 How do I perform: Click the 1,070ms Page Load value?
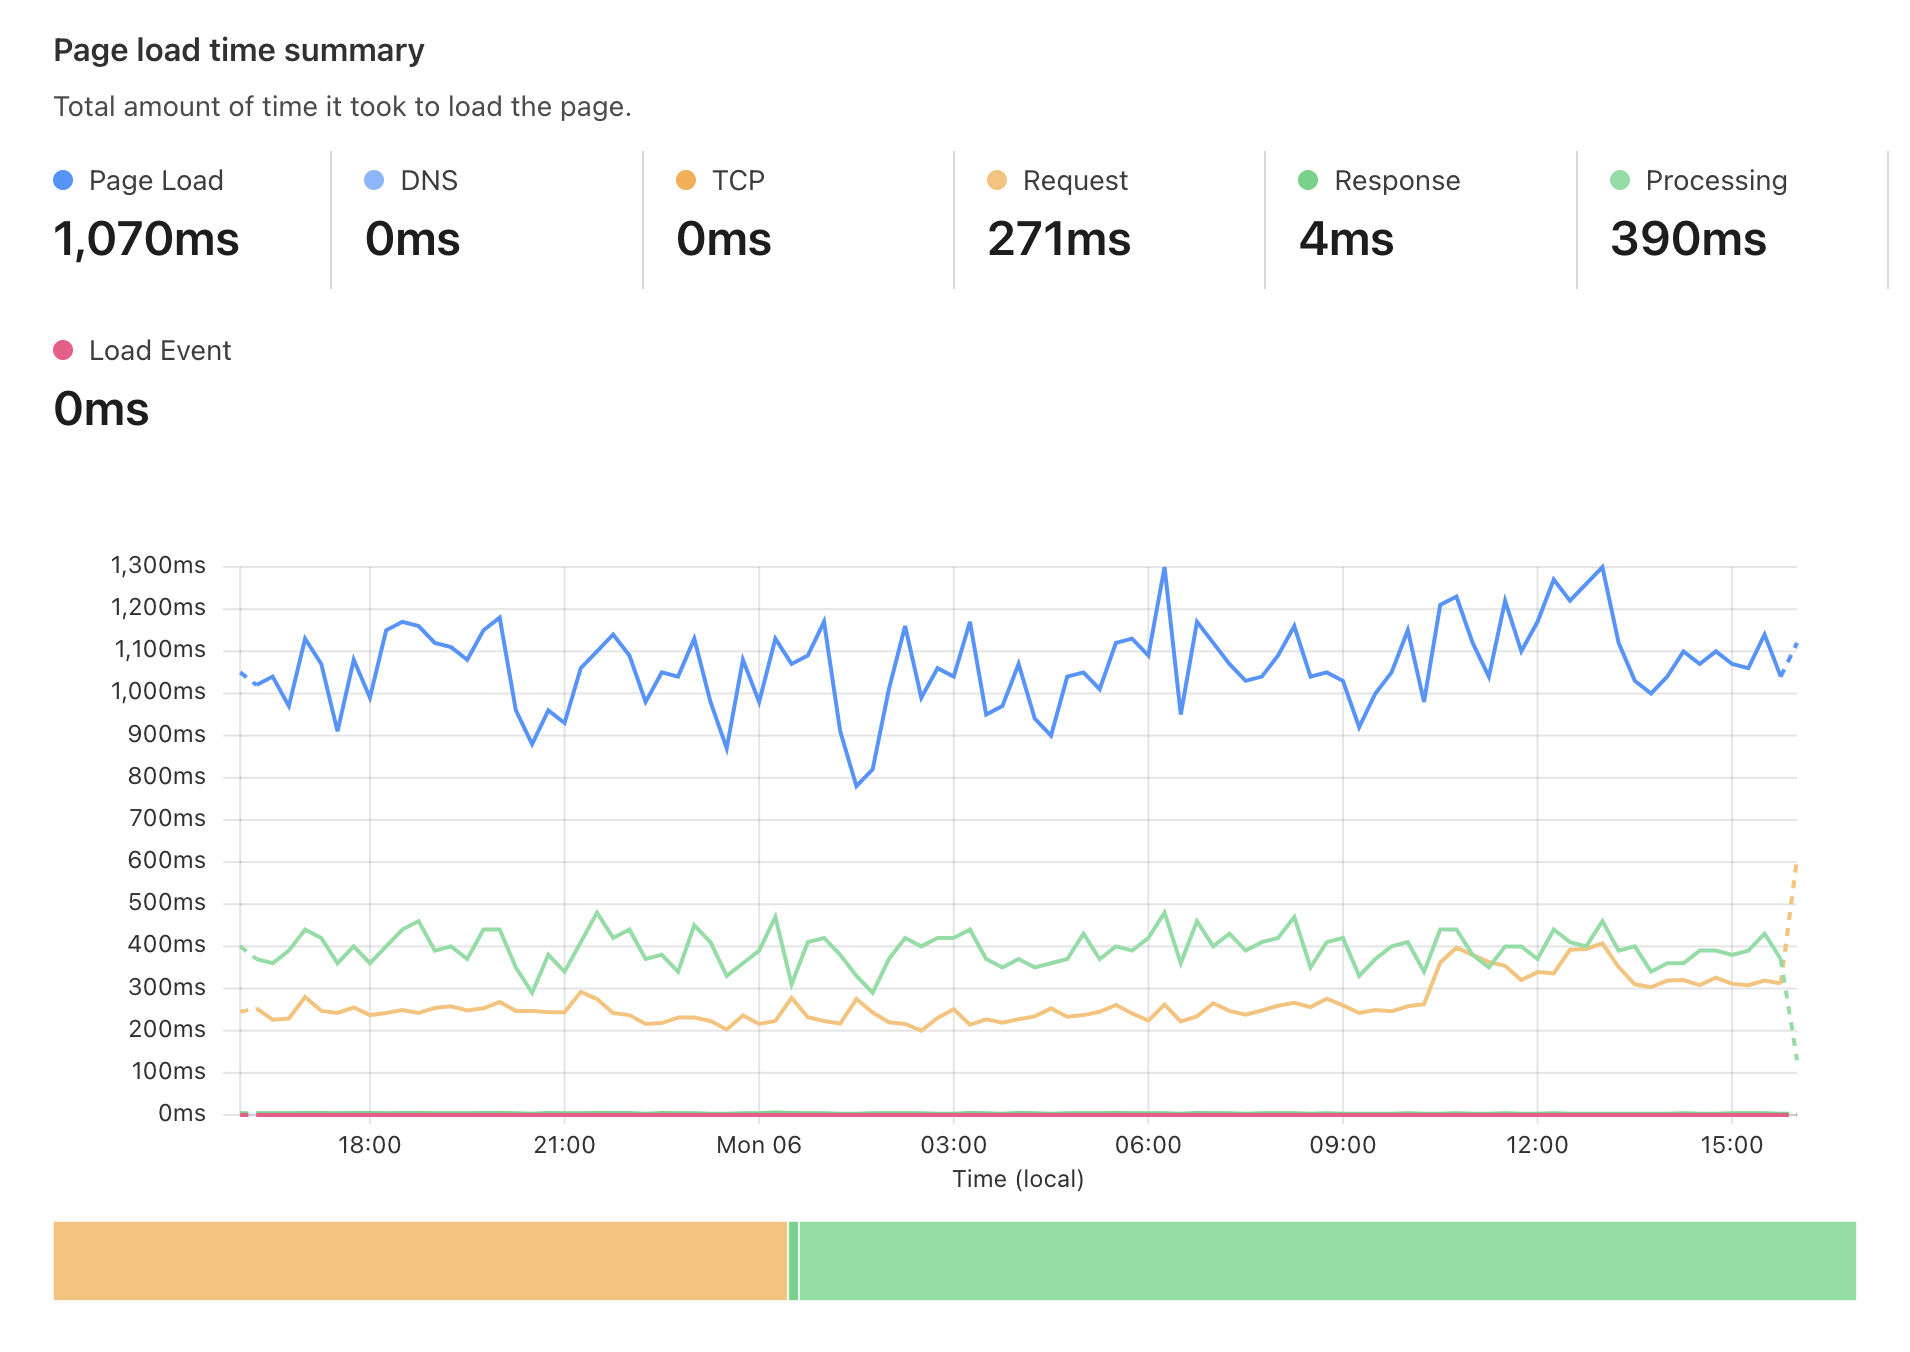point(147,240)
